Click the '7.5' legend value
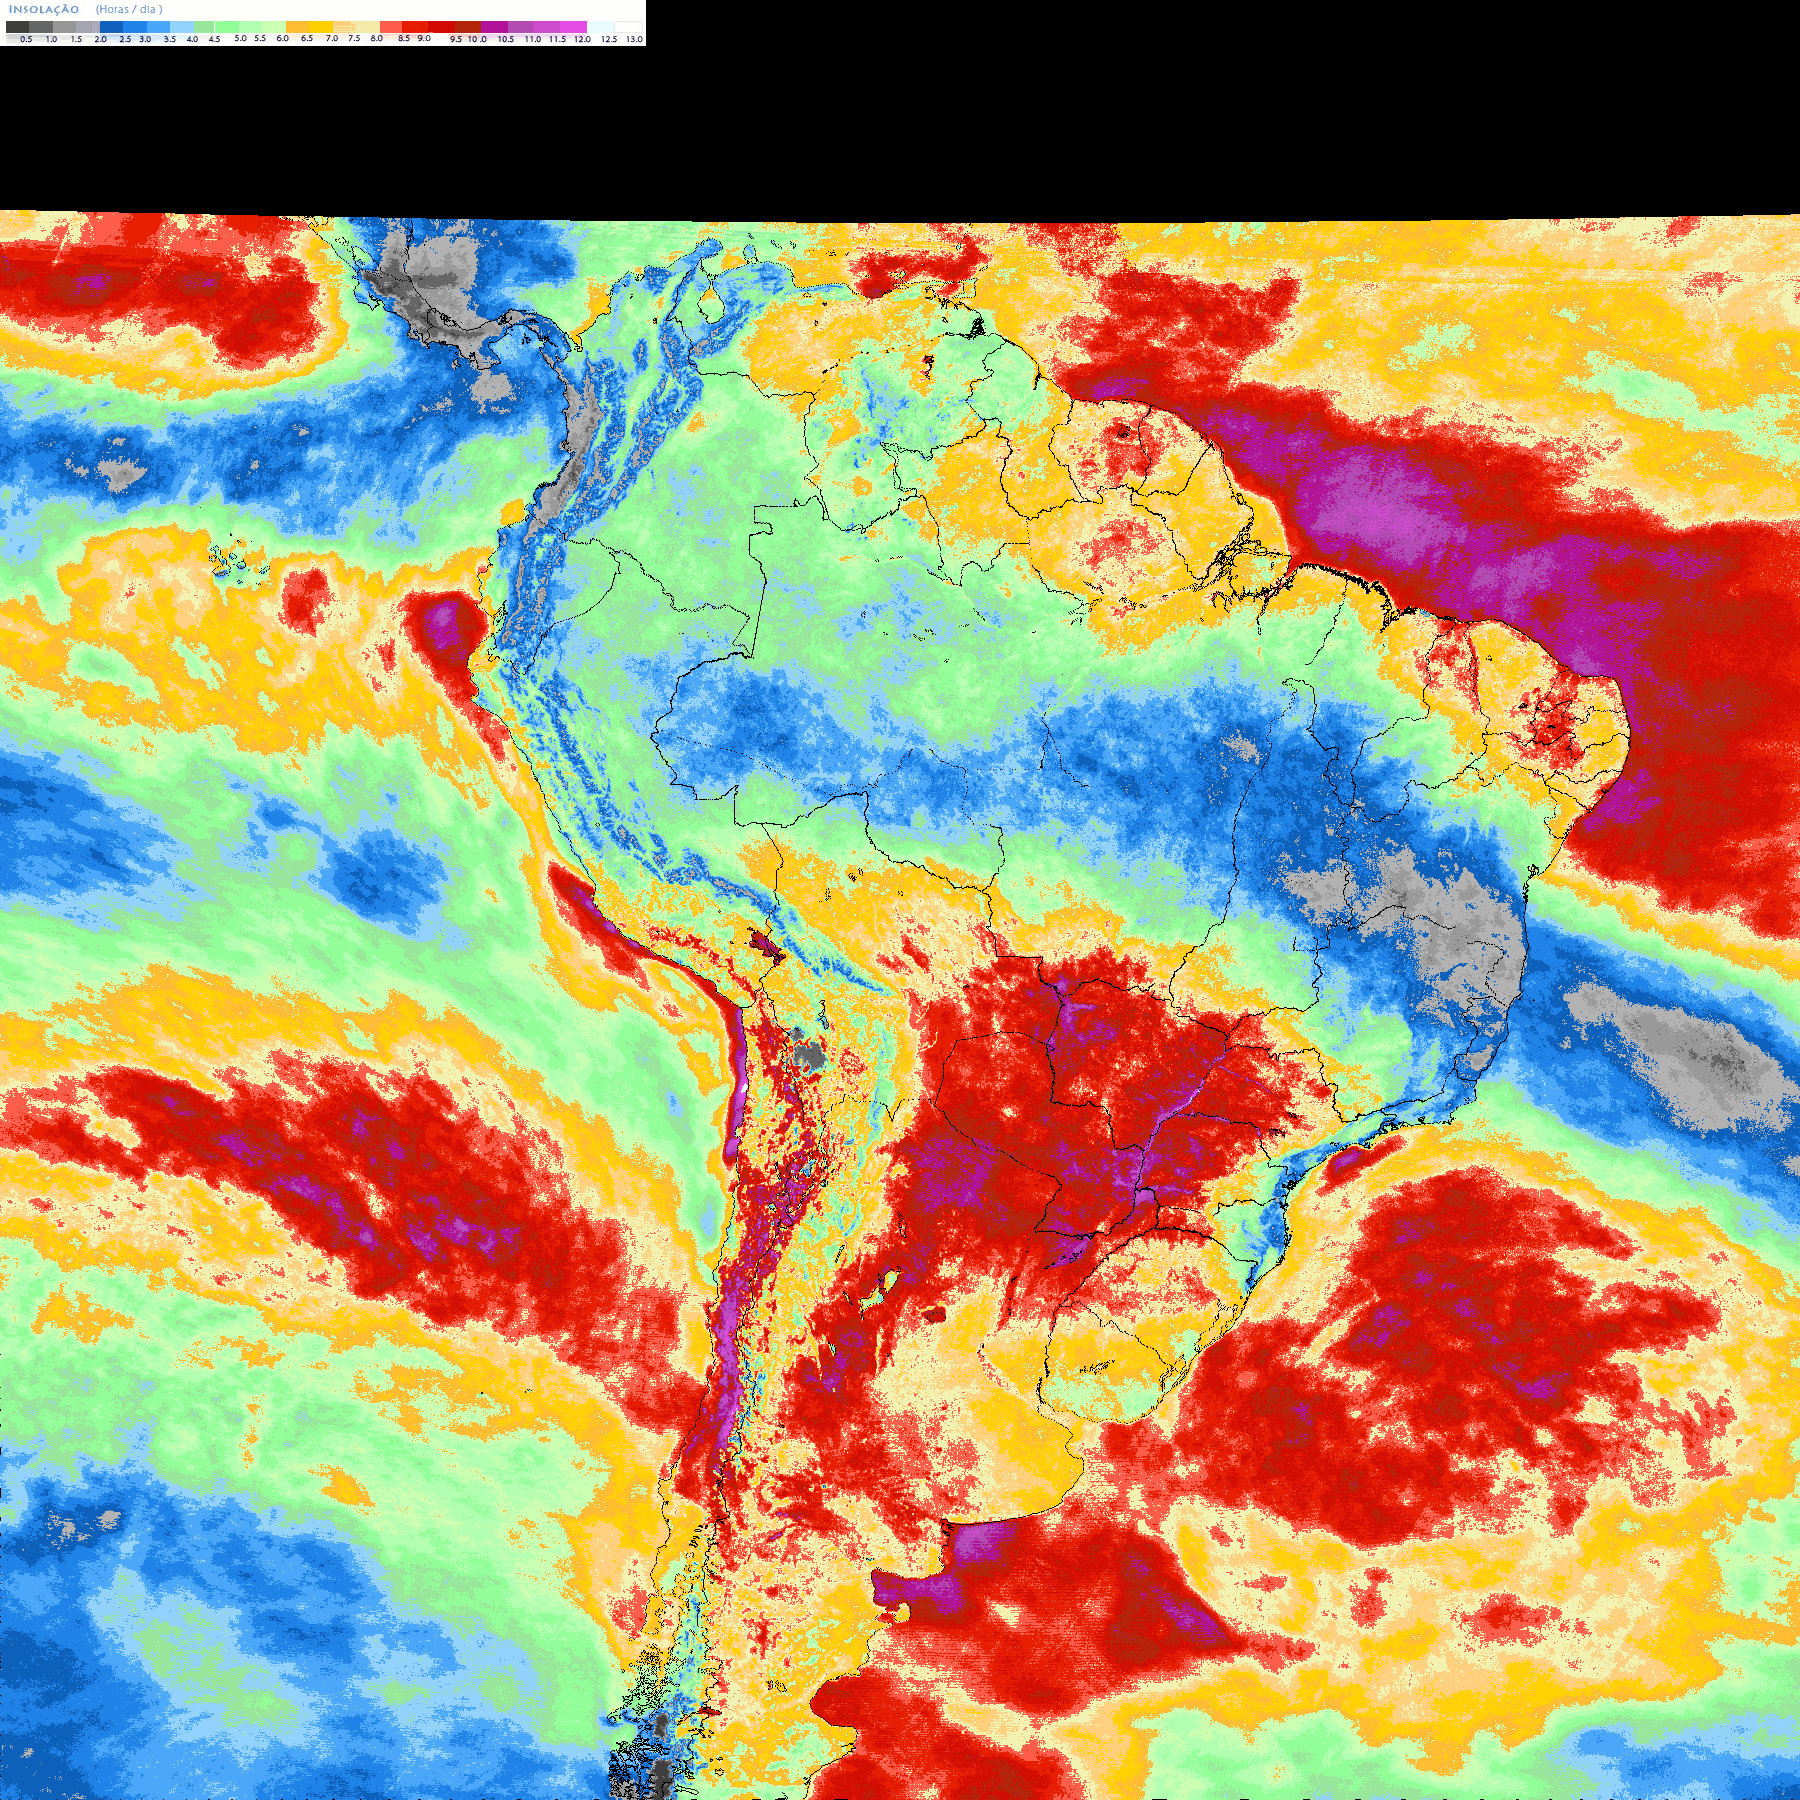The width and height of the screenshot is (1800, 1800). pos(354,38)
